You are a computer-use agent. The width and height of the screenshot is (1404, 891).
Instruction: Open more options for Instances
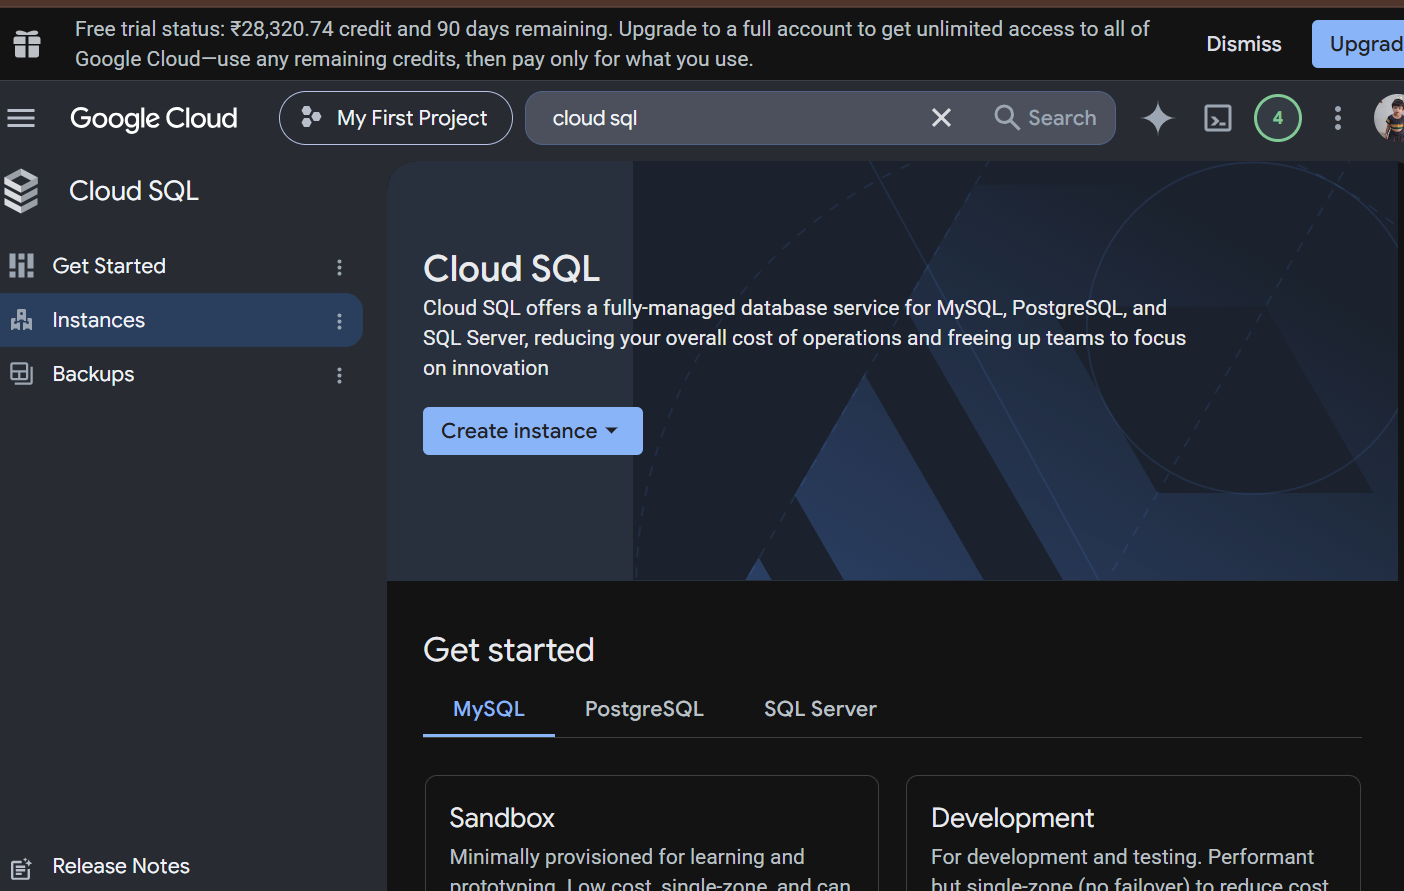coord(340,321)
